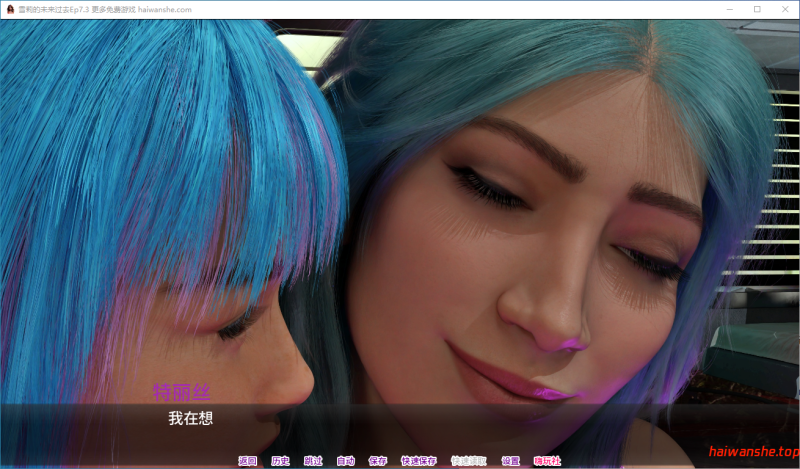Click dialogue text 我在想 to advance
The height and width of the screenshot is (469, 800).
pos(190,419)
